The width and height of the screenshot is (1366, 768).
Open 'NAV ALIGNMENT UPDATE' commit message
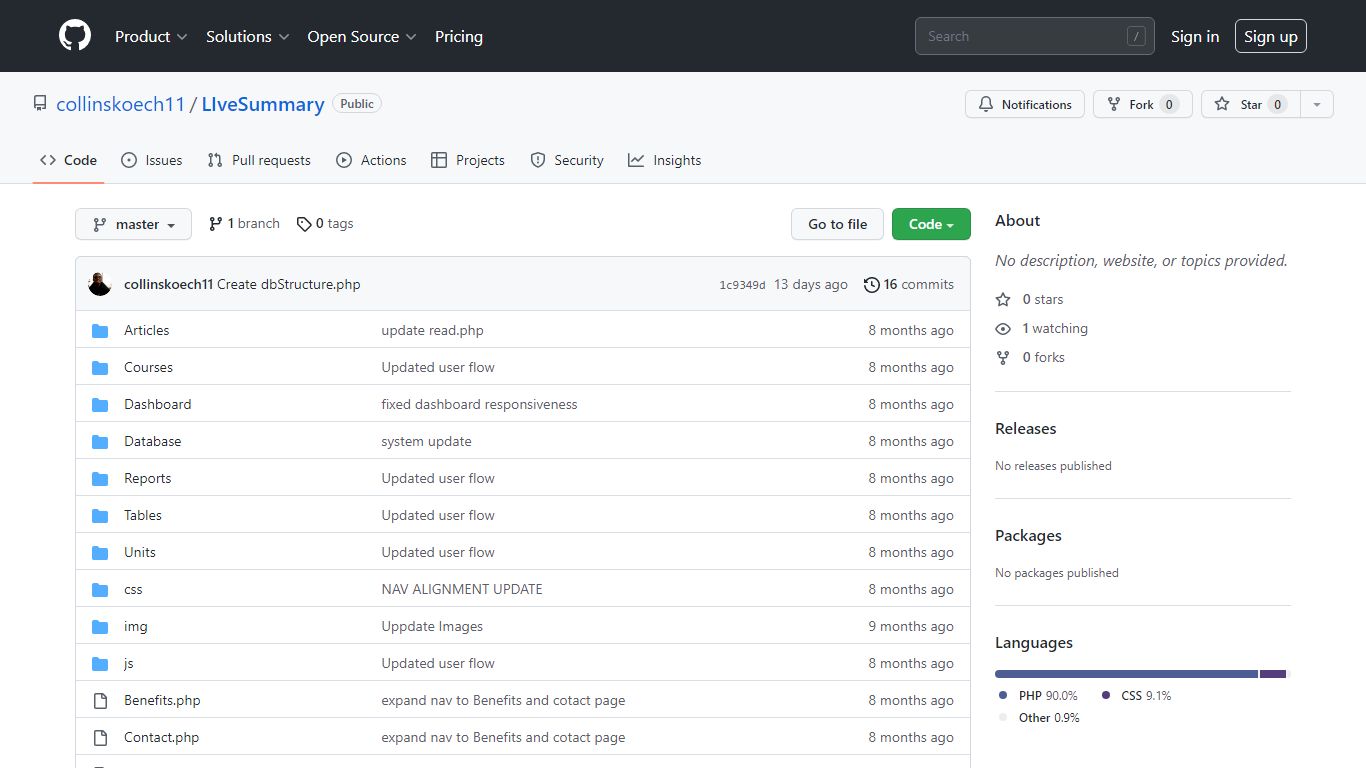(462, 589)
